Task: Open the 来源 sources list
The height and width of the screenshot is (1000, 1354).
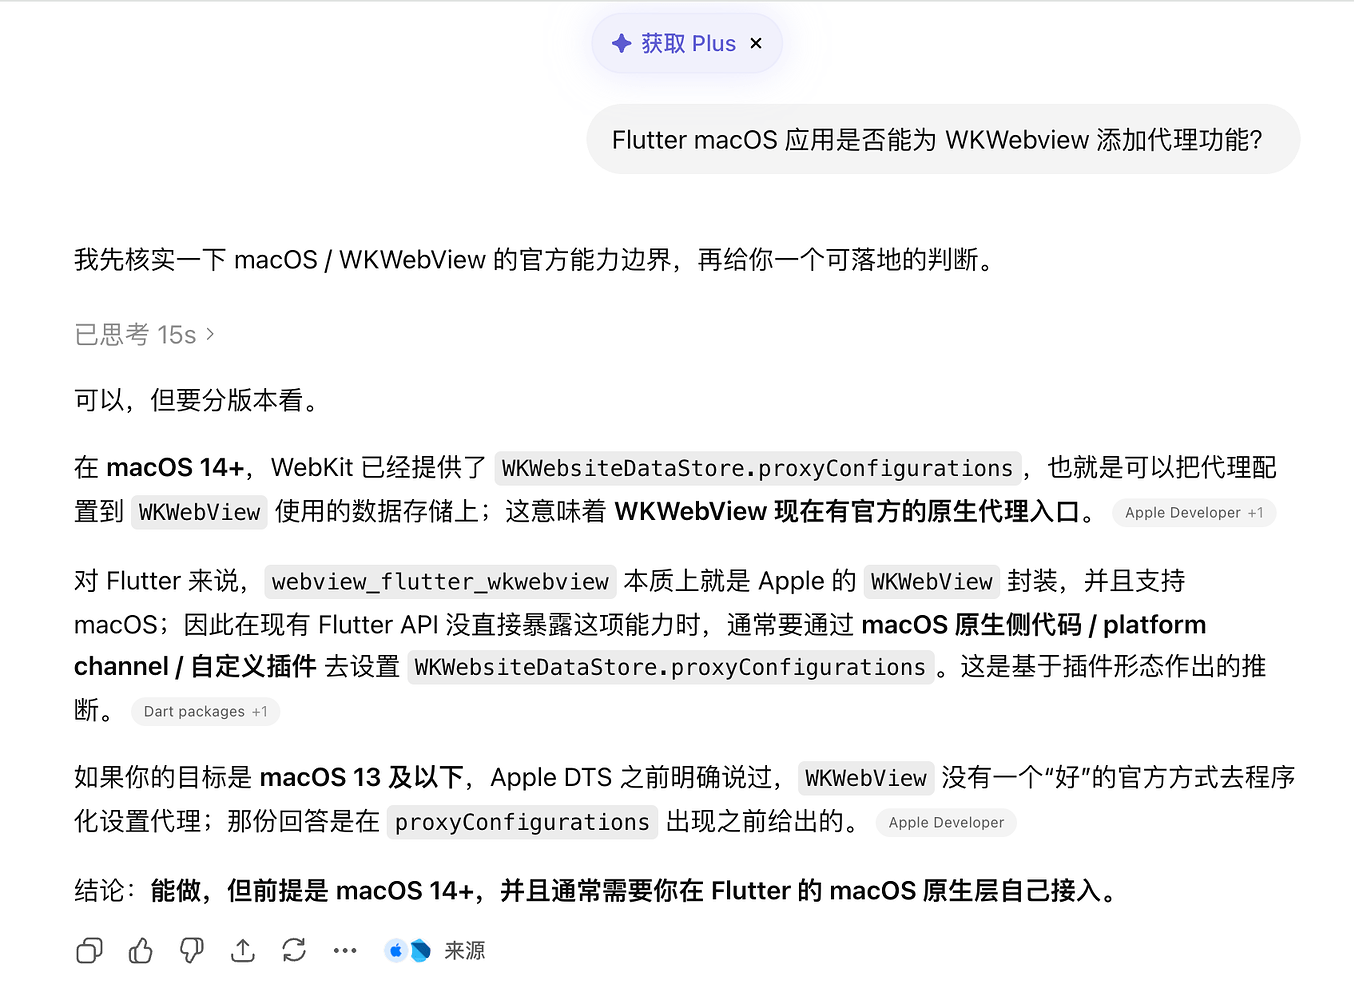Action: tap(464, 950)
